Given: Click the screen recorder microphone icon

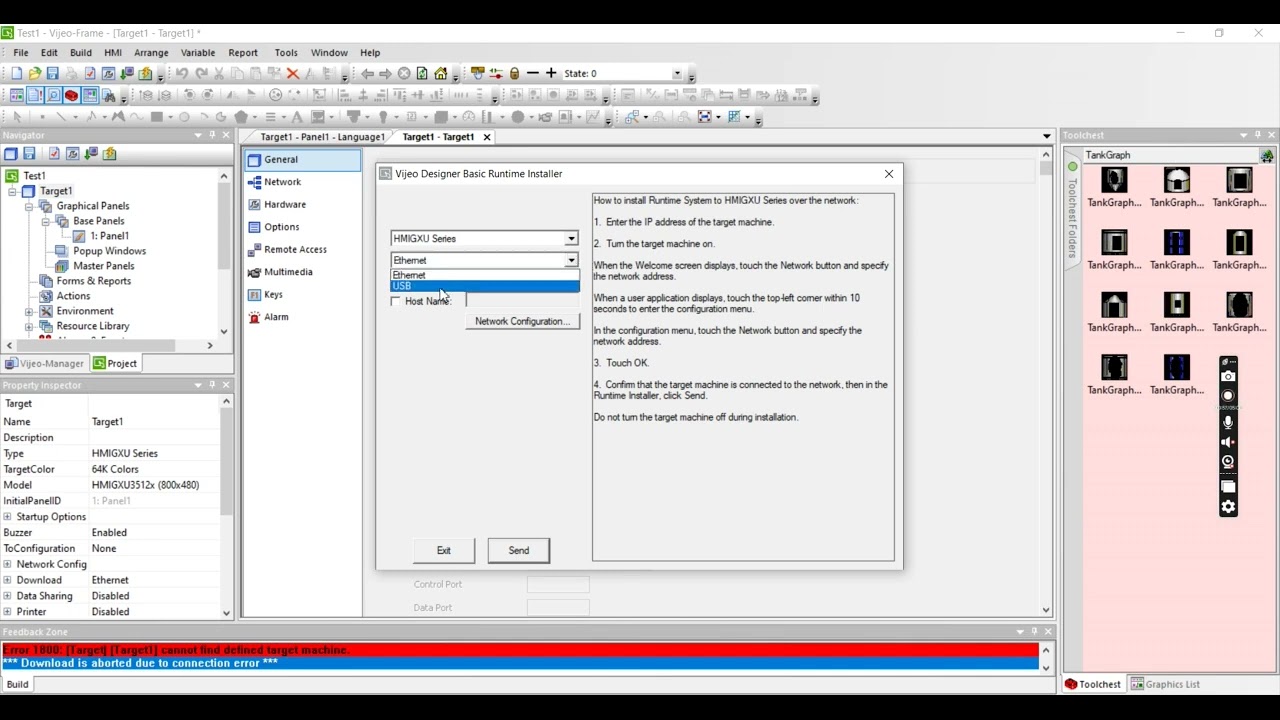Looking at the screenshot, I should (1228, 422).
